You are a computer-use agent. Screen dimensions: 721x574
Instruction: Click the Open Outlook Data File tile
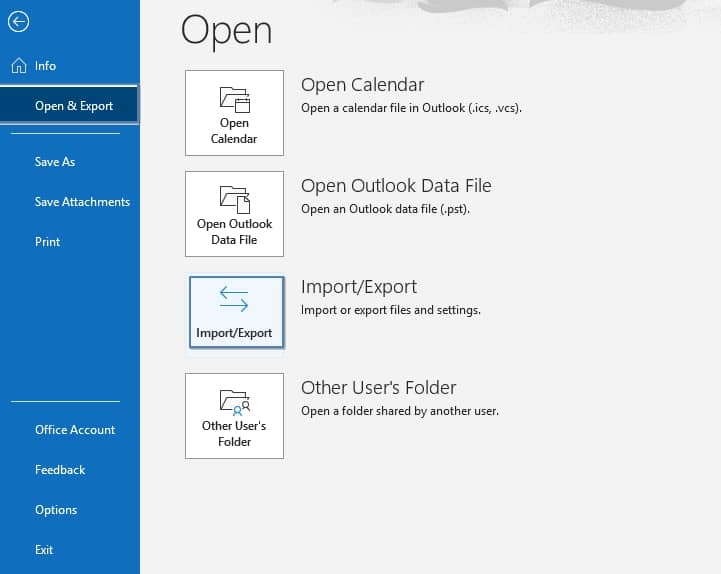(235, 214)
